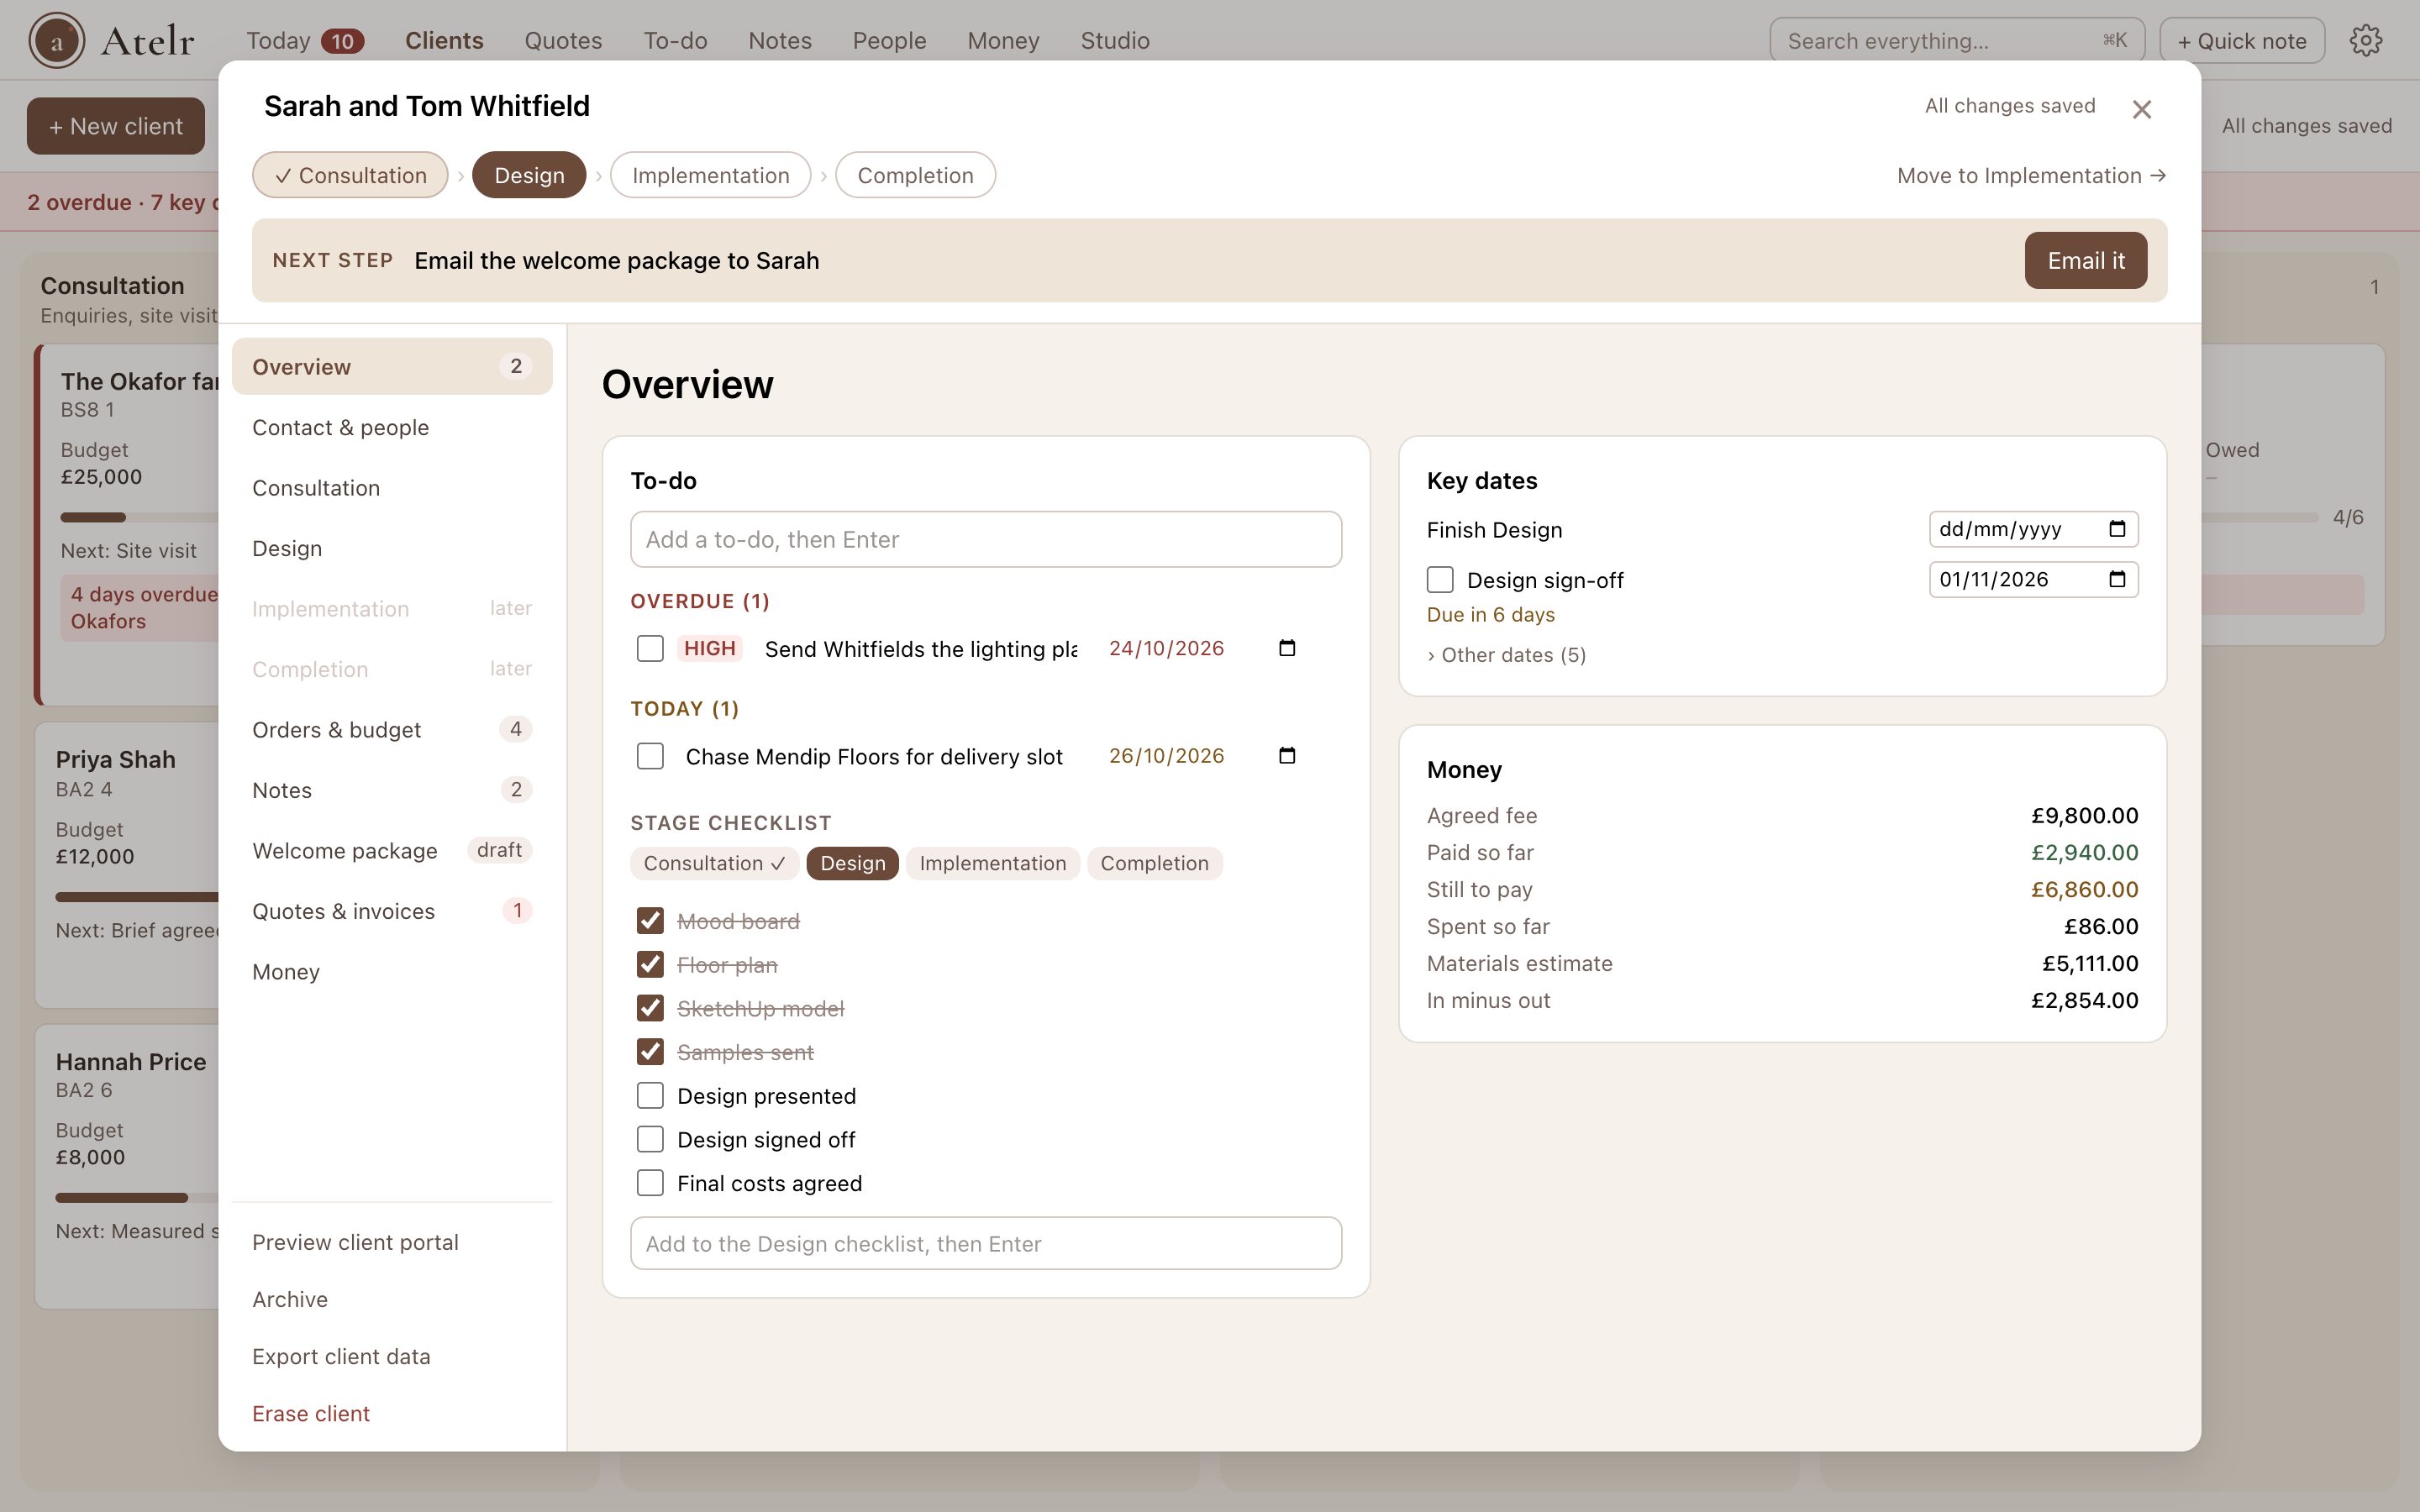
Task: Open calendar picker for Finish Design date
Action: pos(2117,529)
